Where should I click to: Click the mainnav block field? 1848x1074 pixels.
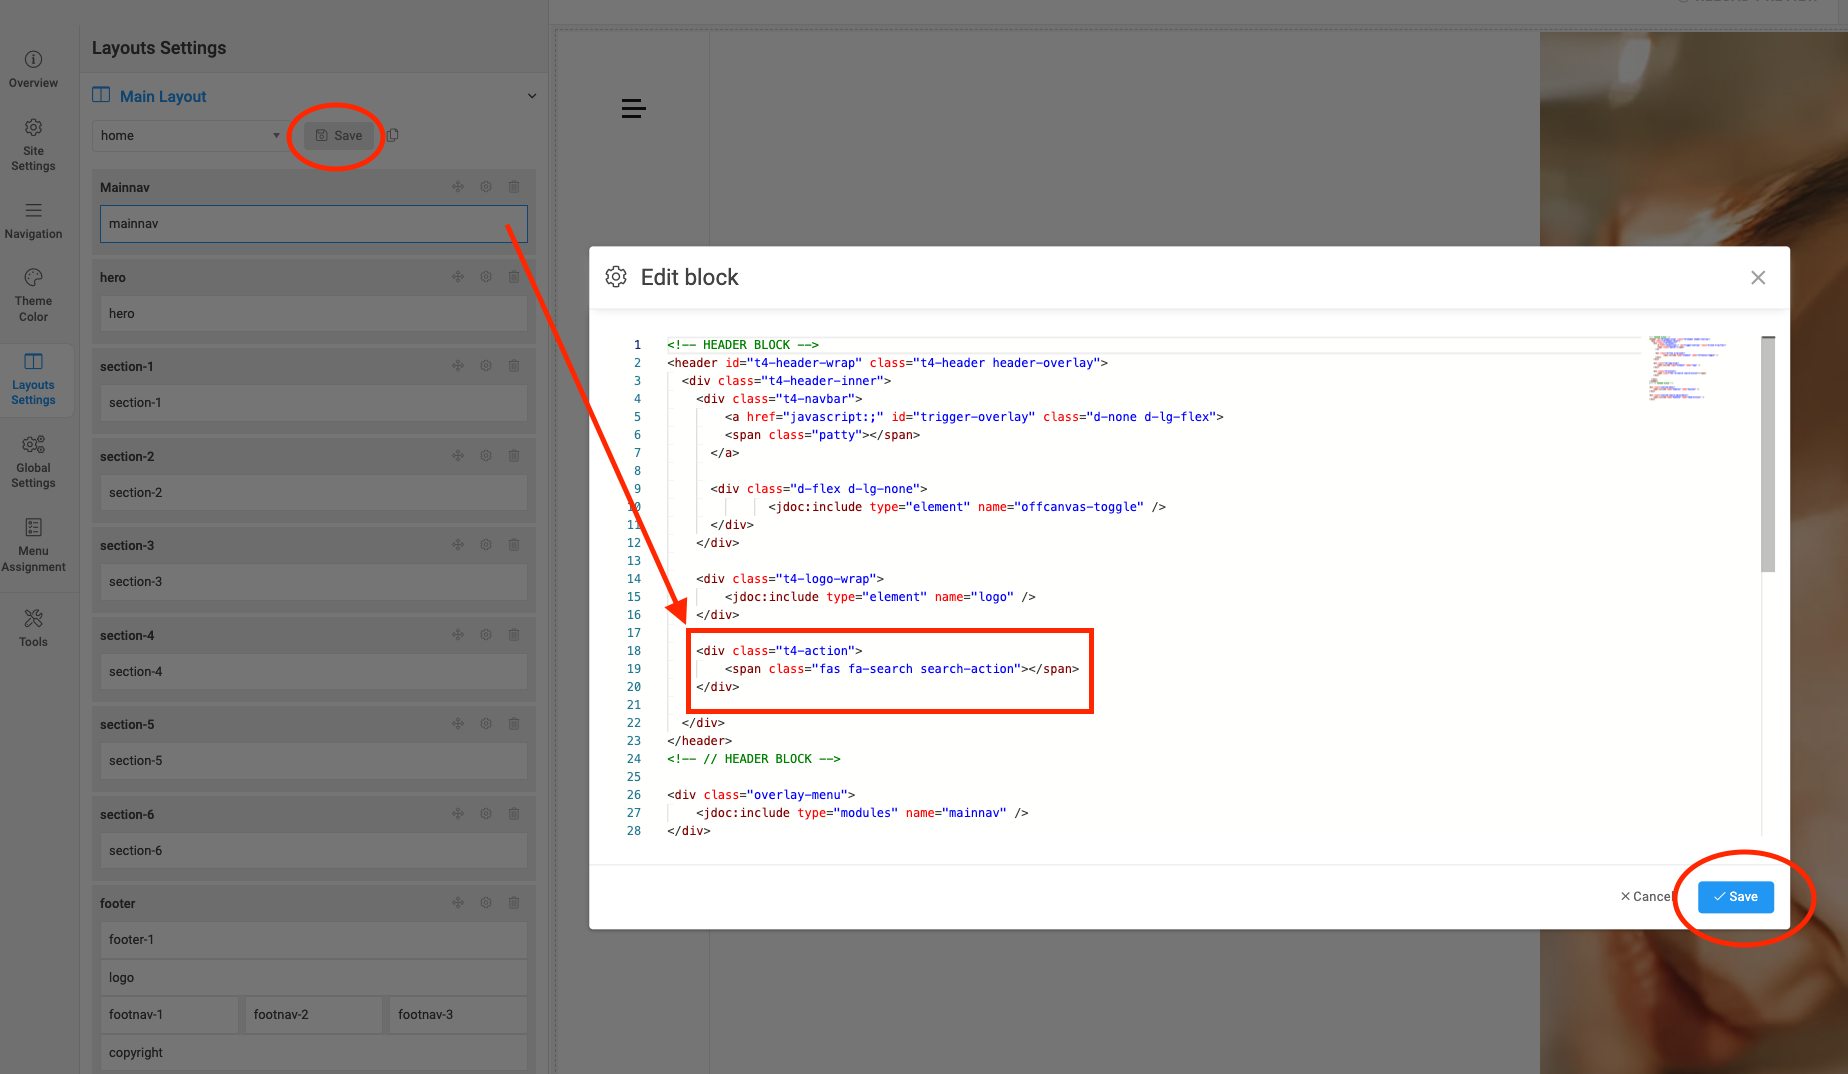[313, 224]
